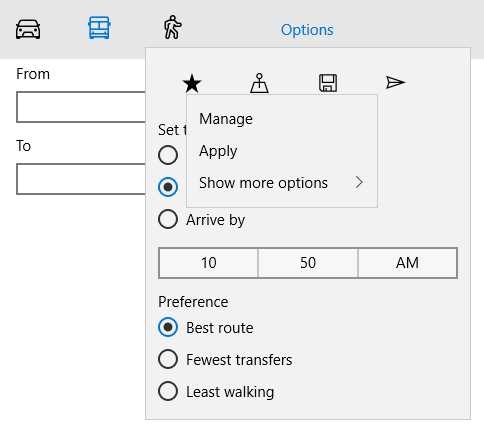The height and width of the screenshot is (433, 484).
Task: Click the star favorites icon
Action: point(192,83)
